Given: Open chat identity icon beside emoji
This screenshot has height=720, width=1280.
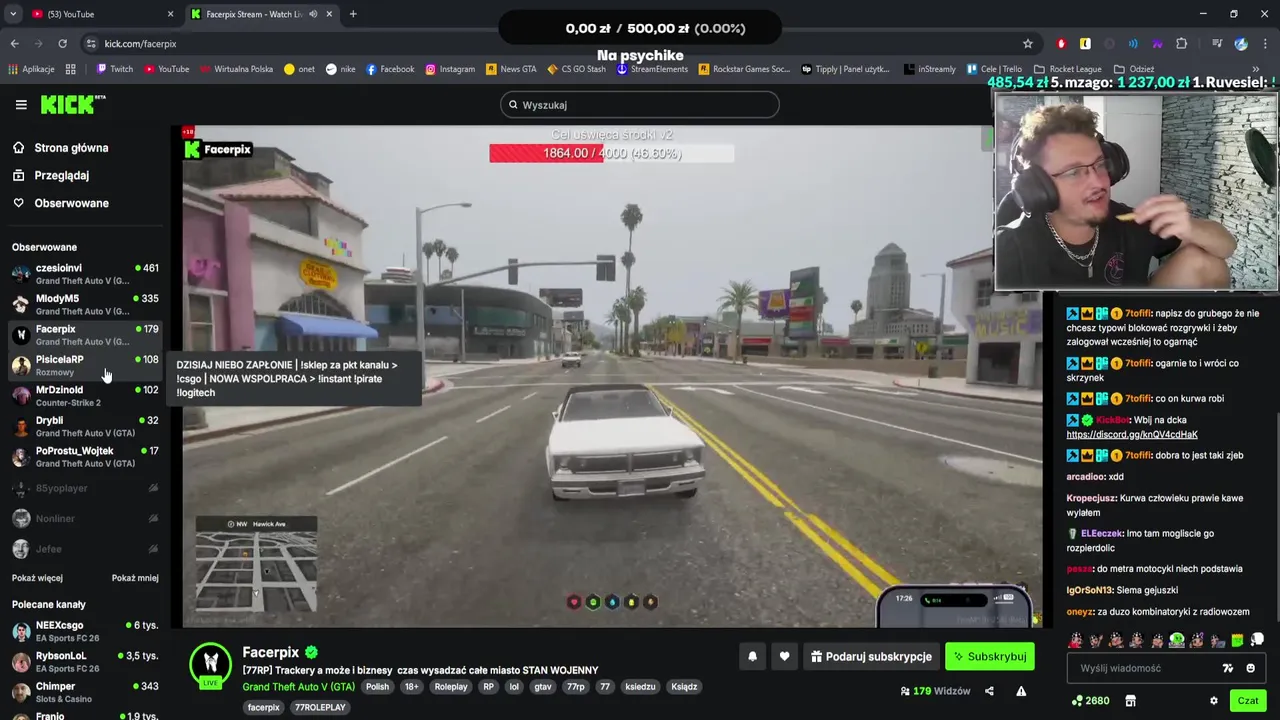Looking at the screenshot, I should (x=1228, y=668).
